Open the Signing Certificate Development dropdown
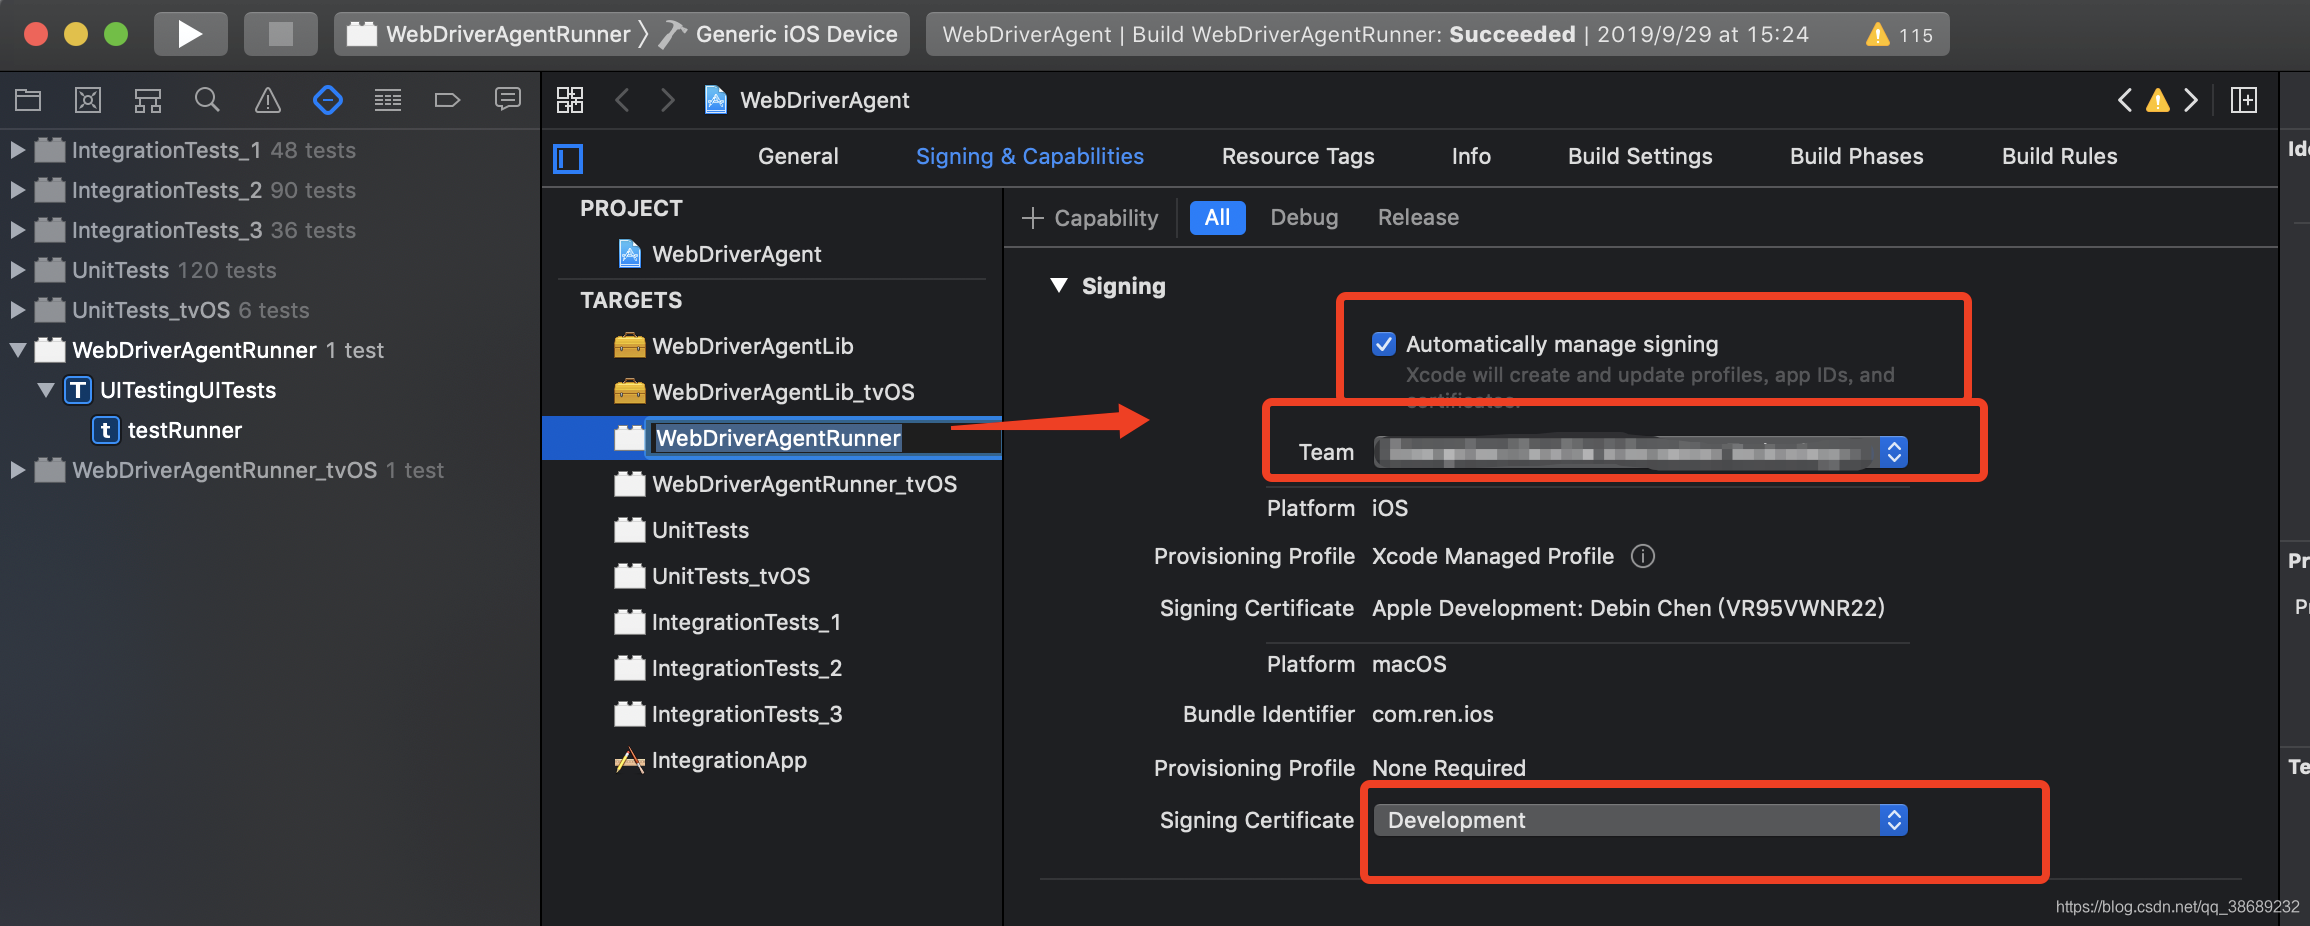 (x=1641, y=820)
